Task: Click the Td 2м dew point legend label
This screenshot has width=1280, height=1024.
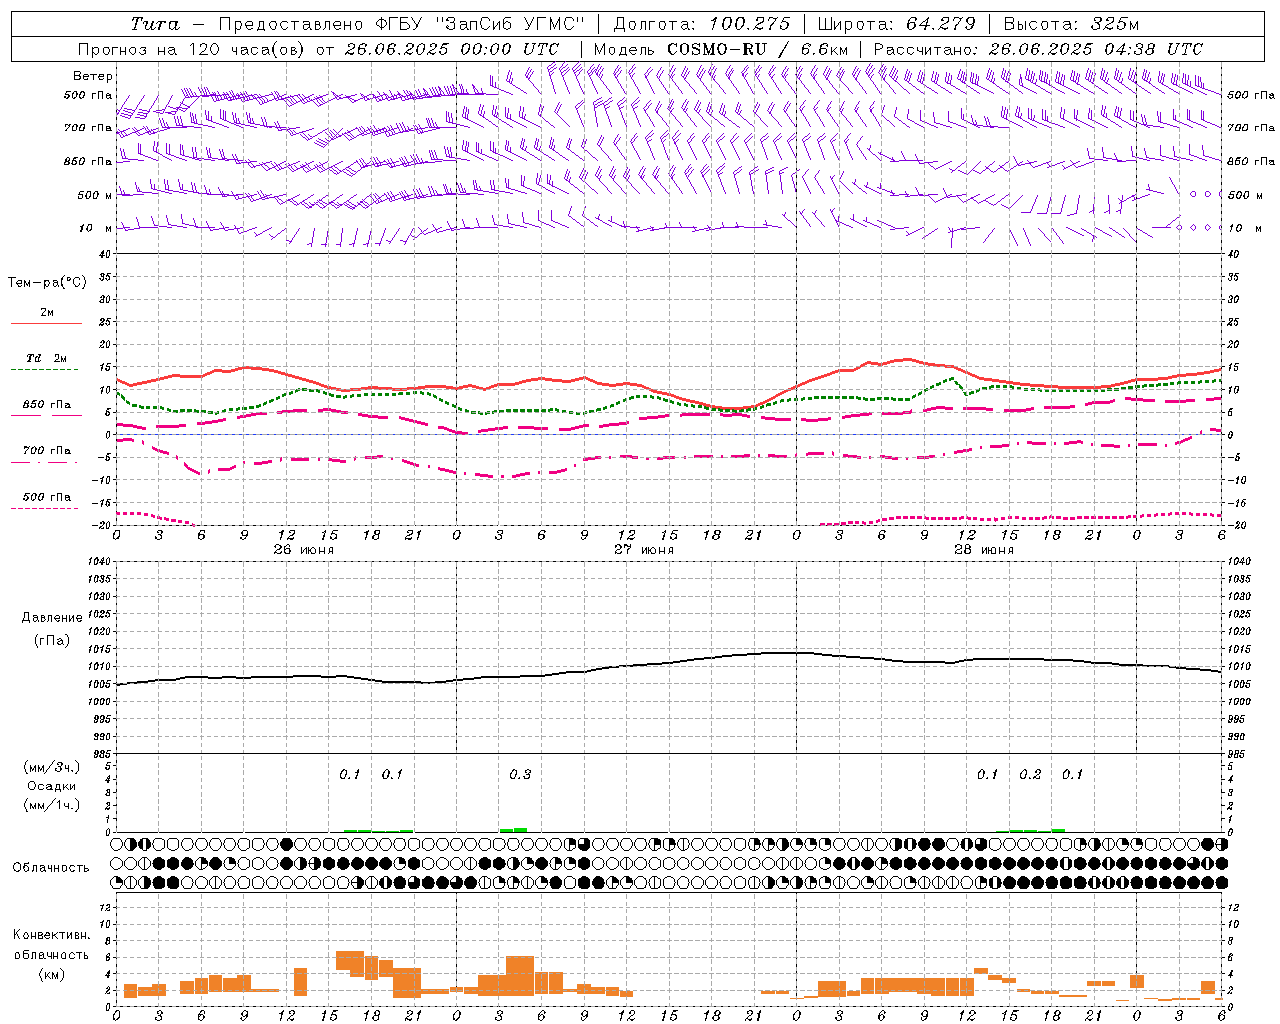Action: pyautogui.click(x=47, y=358)
